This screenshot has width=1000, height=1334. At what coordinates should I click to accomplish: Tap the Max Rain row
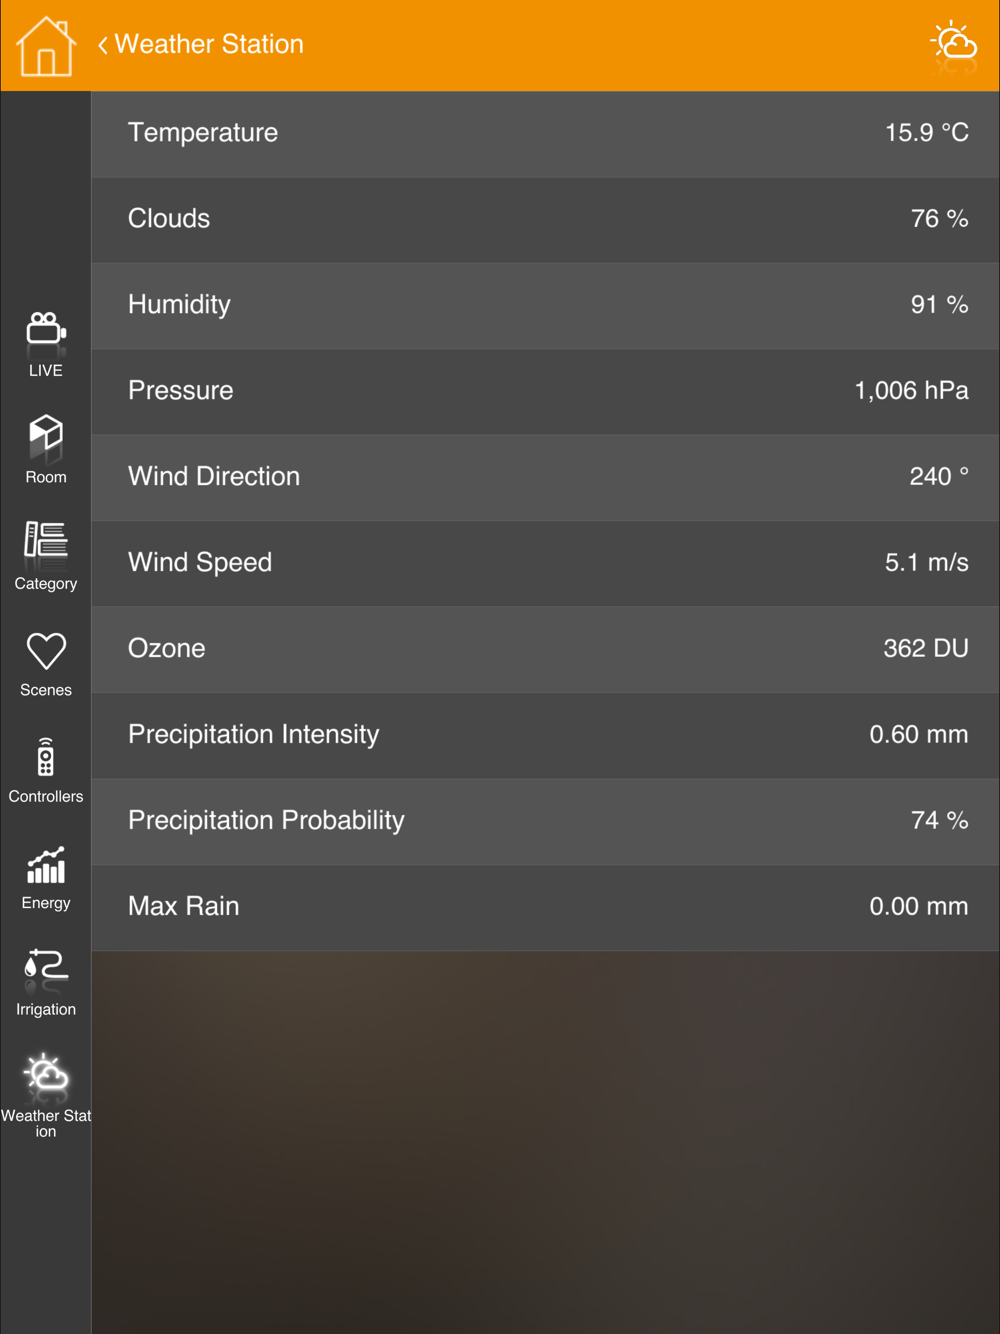pyautogui.click(x=546, y=907)
